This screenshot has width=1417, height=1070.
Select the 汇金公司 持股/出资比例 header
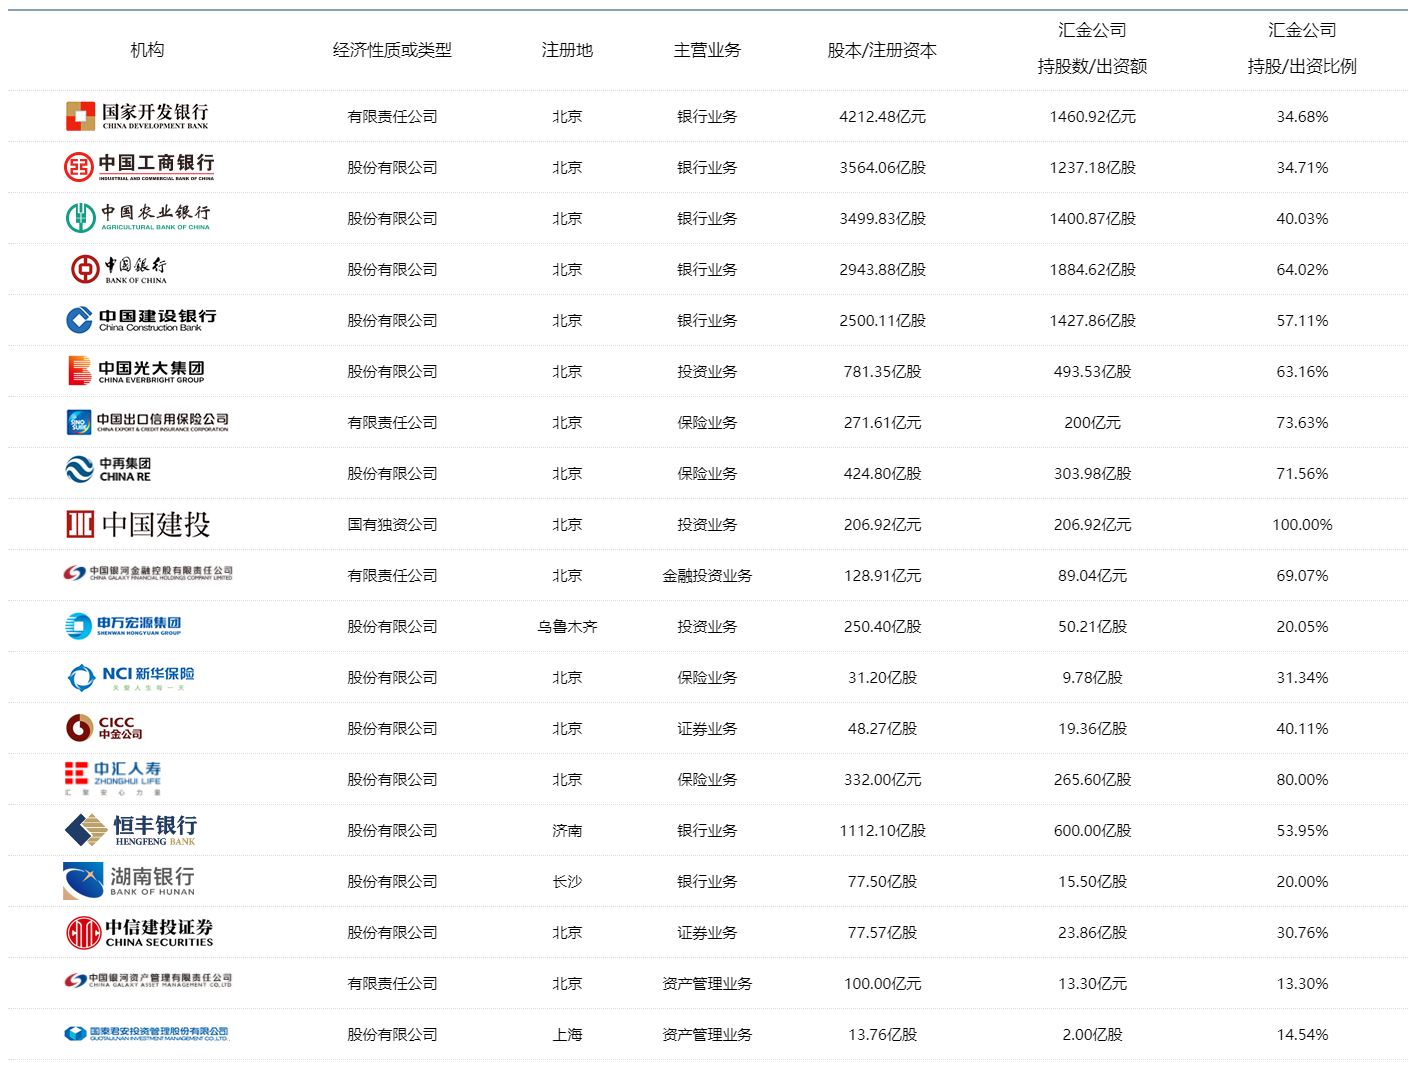[1302, 48]
